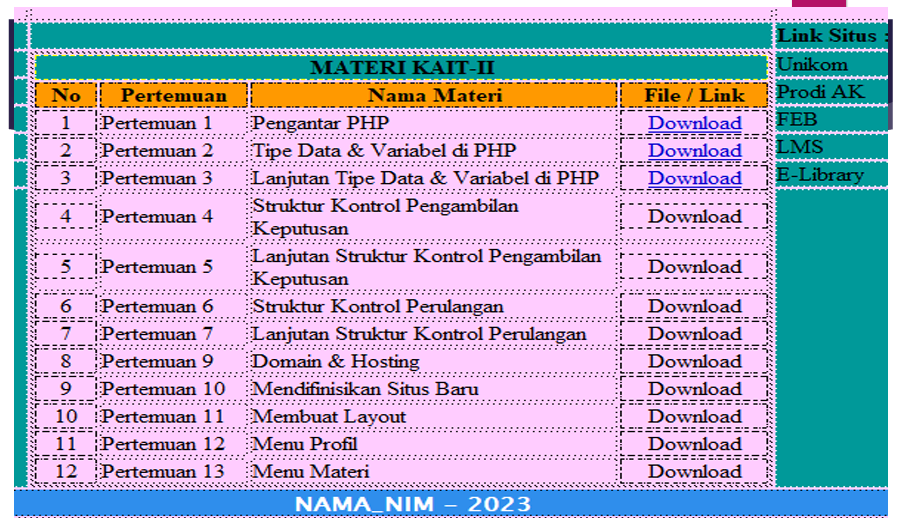Screen dimensions: 901x518
Task: Open the FEB link in sidebar
Action: (797, 120)
